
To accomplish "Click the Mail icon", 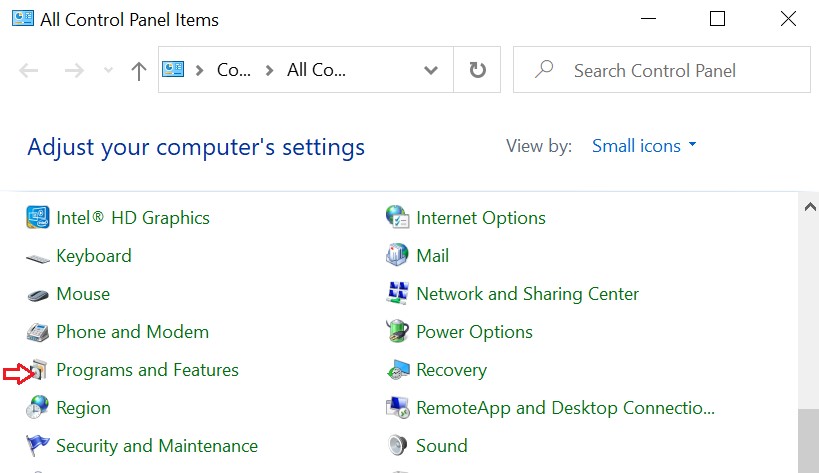I will 397,255.
